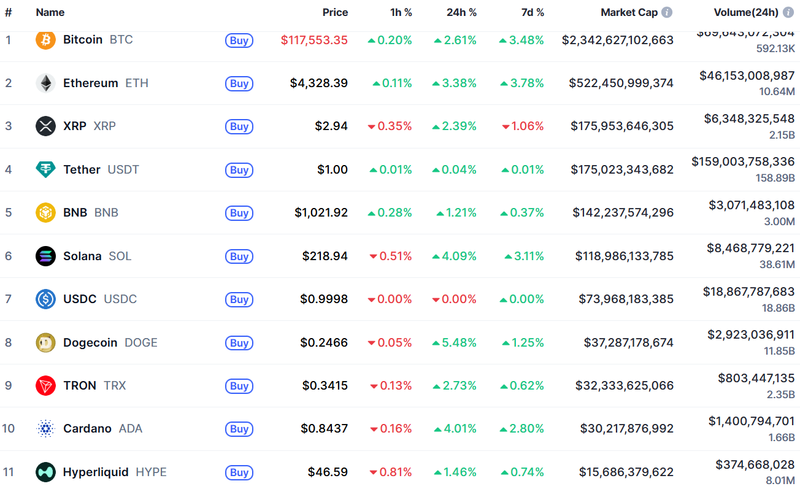Sort table by Price column header
800x489 pixels.
click(x=335, y=13)
